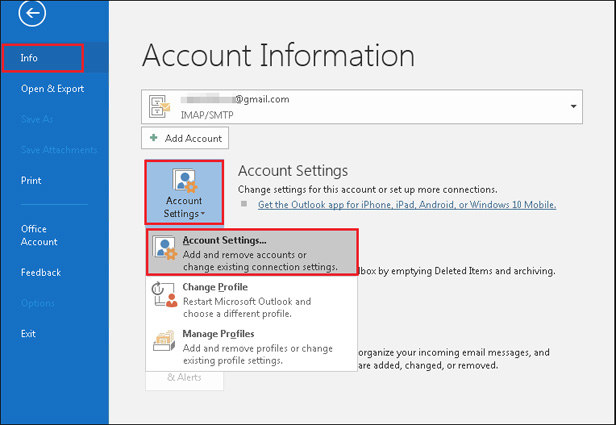The width and height of the screenshot is (616, 425).
Task: Click Exit in the sidebar
Action: [28, 334]
